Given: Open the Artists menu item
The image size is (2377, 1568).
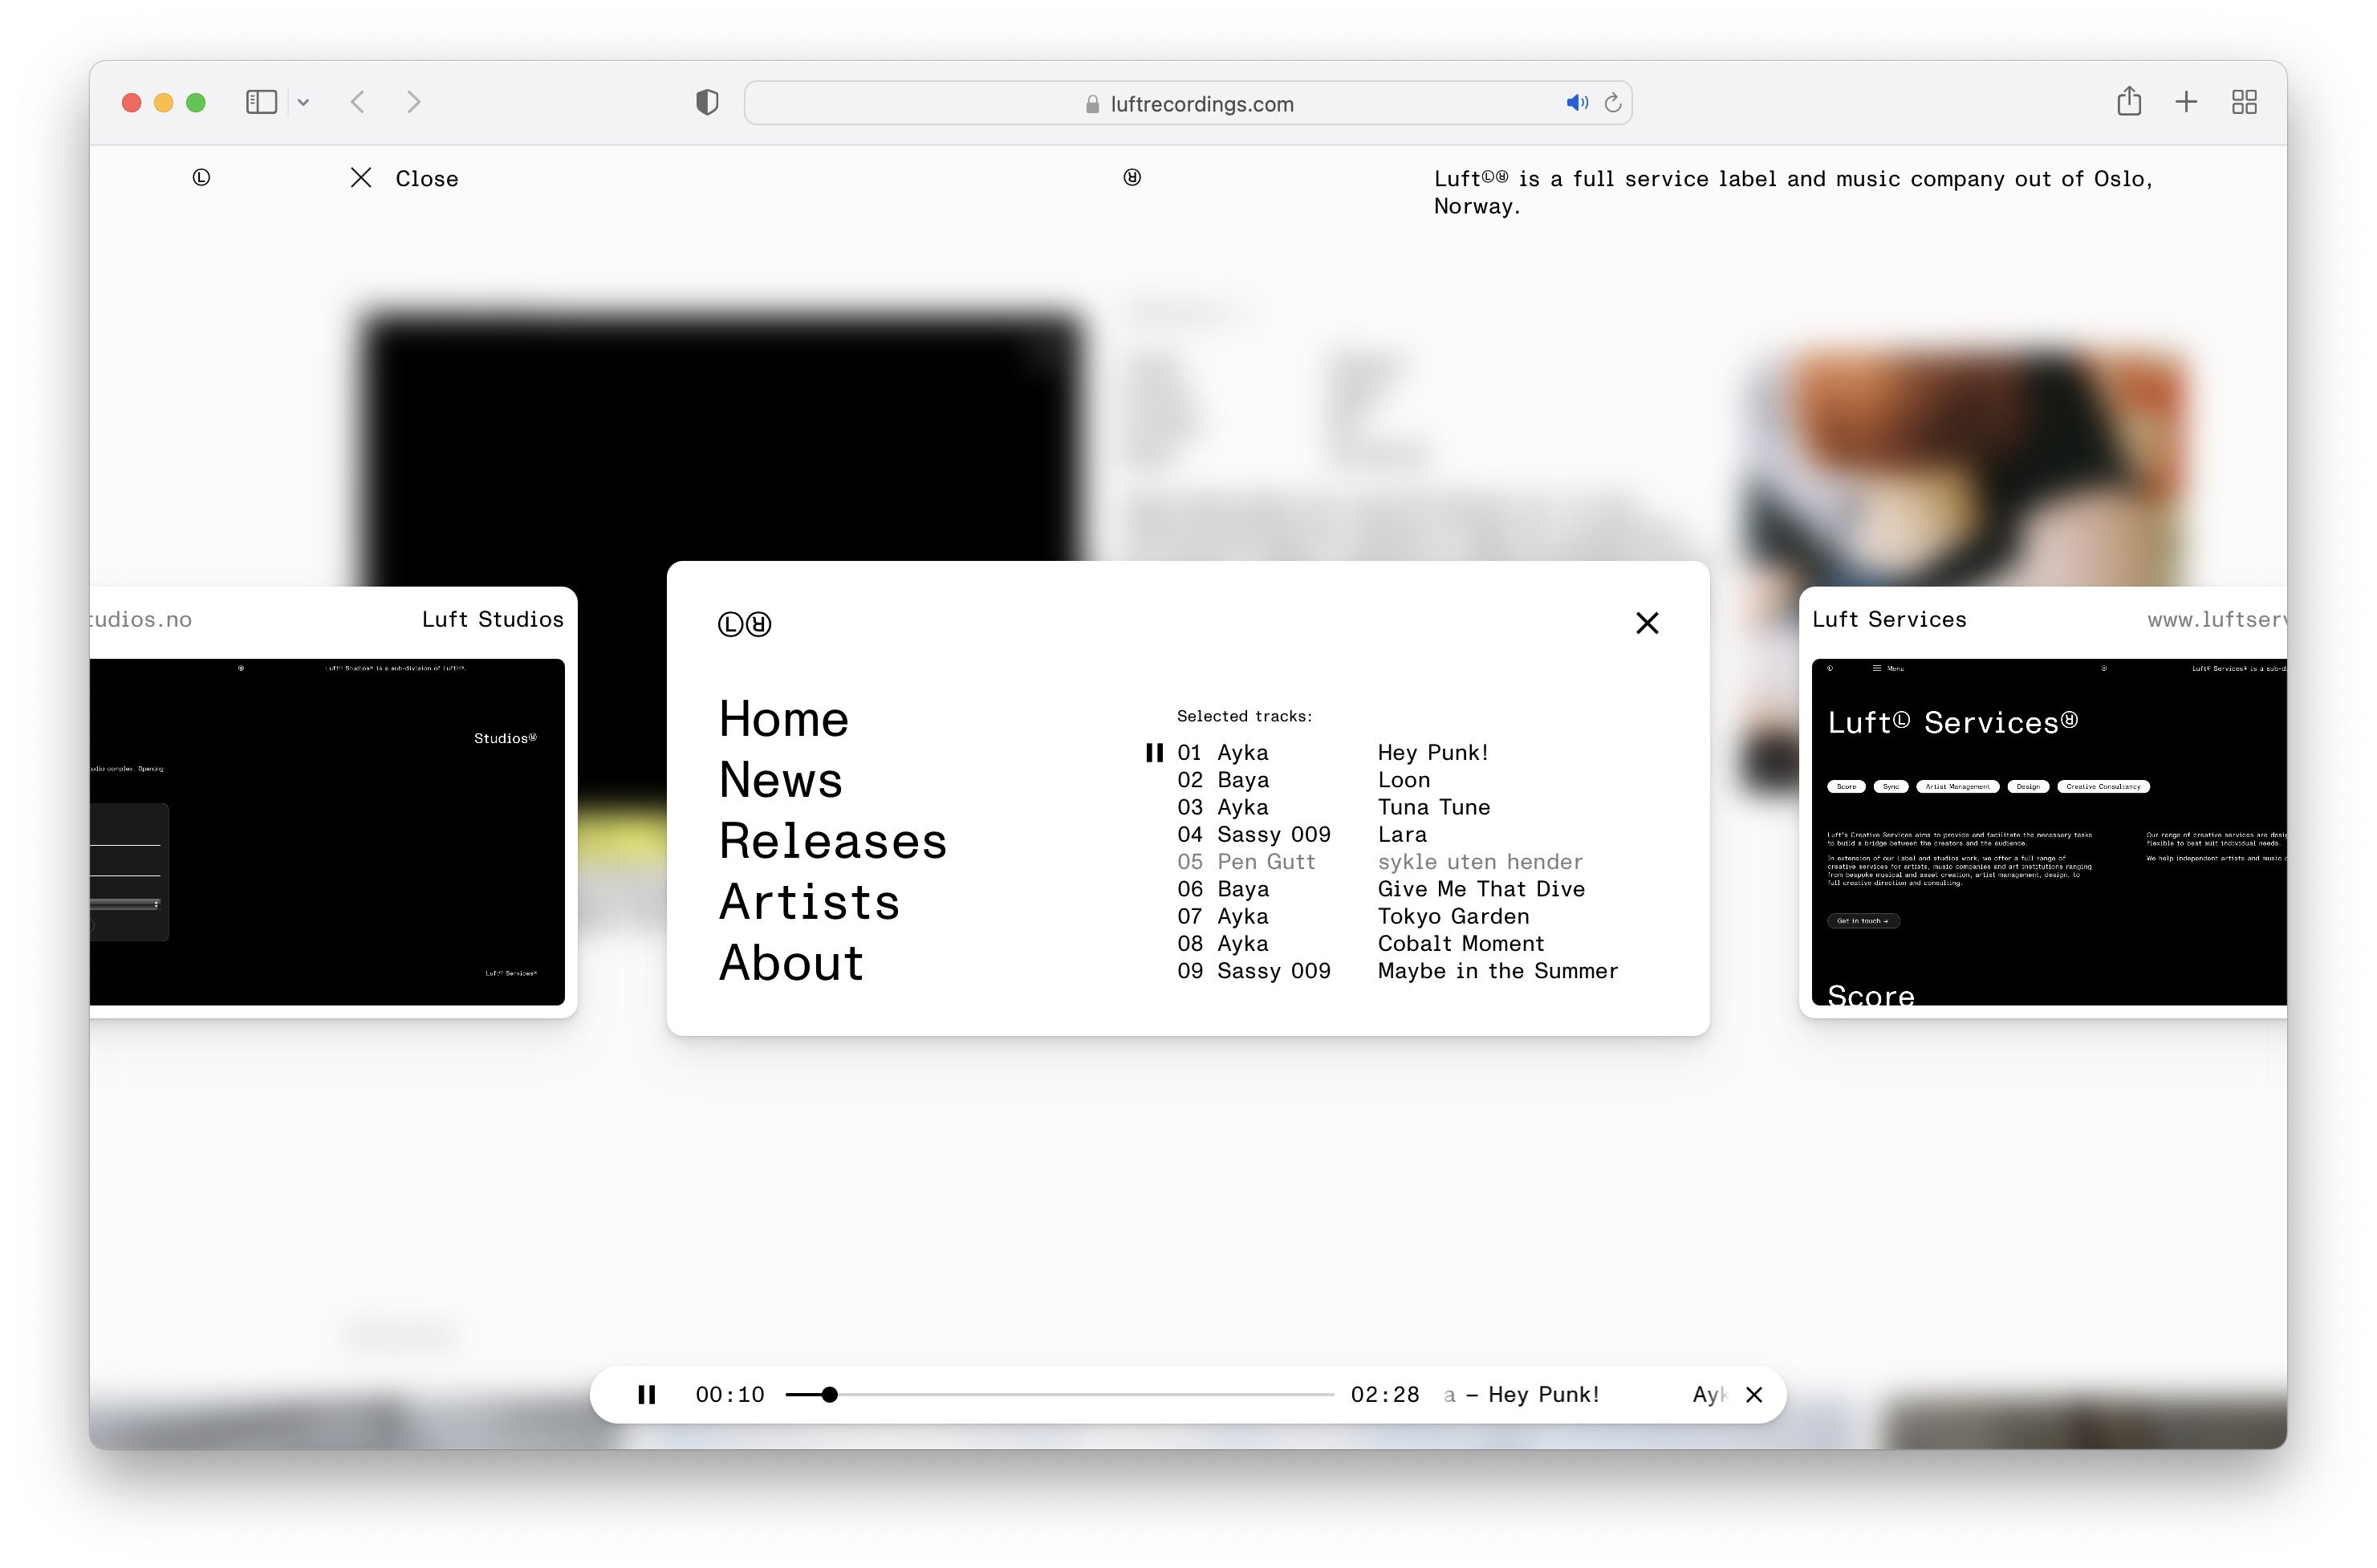Looking at the screenshot, I should pos(809,902).
